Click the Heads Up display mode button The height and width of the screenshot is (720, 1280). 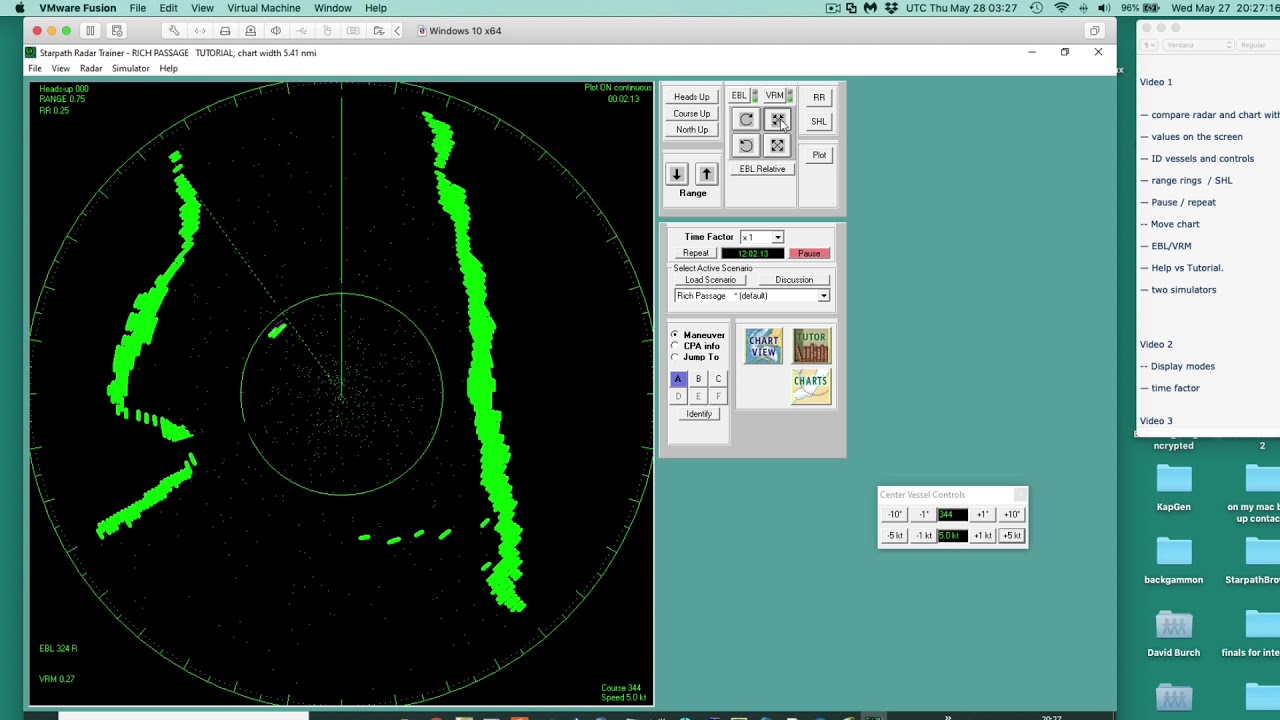click(692, 97)
